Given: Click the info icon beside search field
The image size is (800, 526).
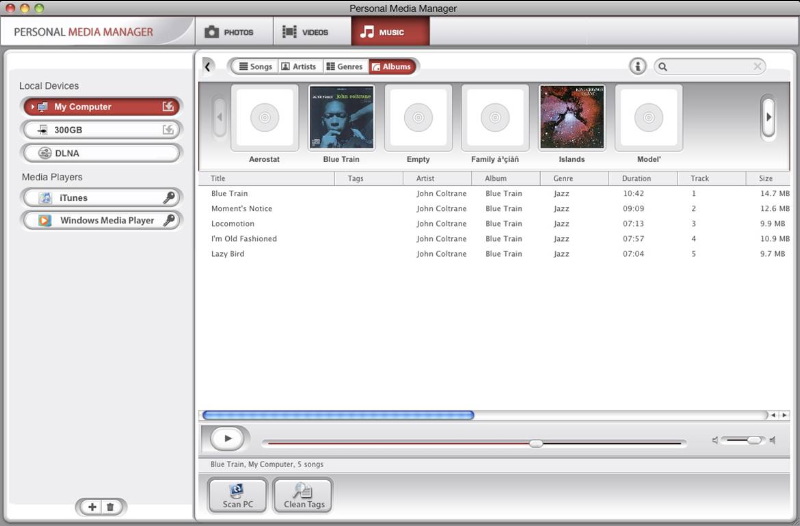Looking at the screenshot, I should (637, 66).
